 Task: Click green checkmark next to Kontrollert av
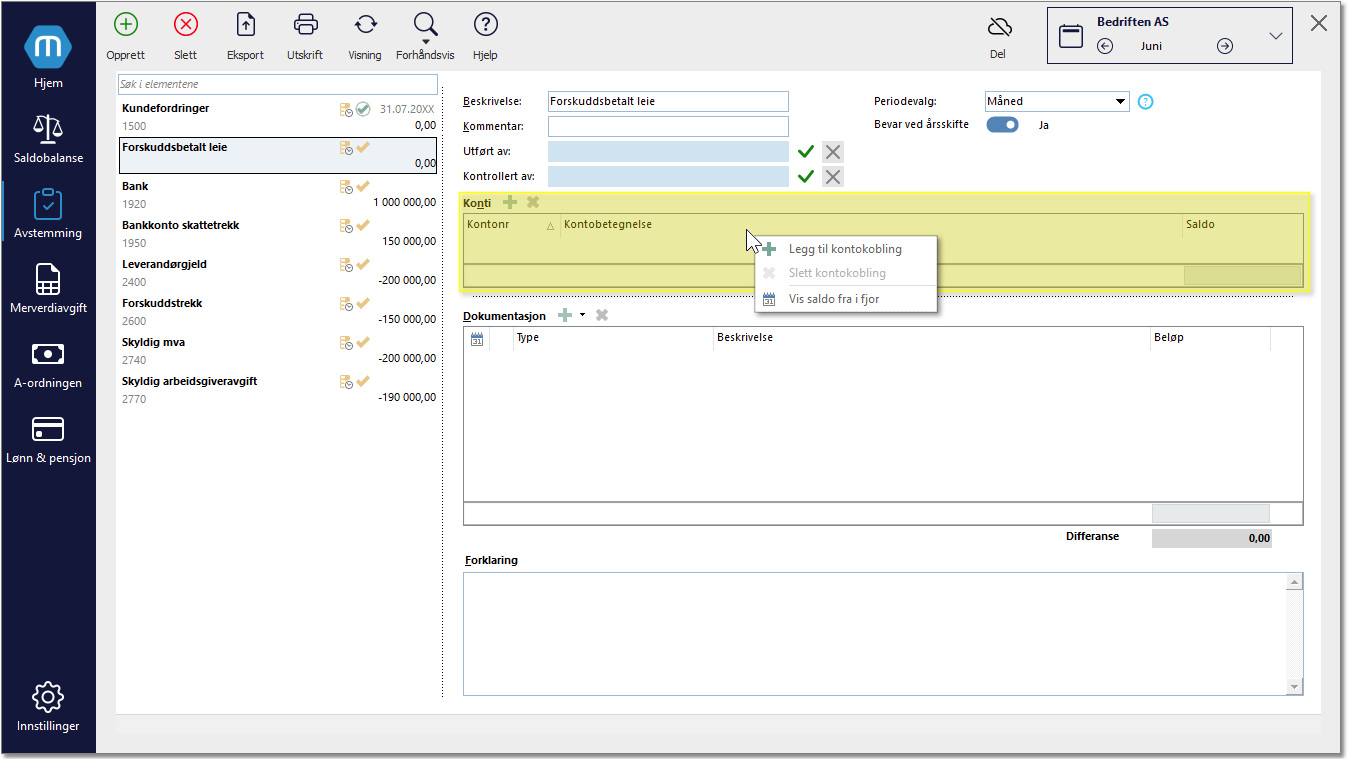[806, 177]
